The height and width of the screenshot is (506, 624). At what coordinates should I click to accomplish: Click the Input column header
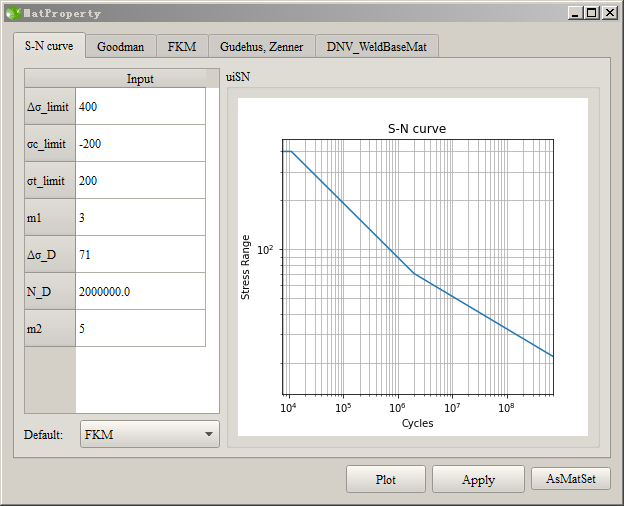click(140, 78)
